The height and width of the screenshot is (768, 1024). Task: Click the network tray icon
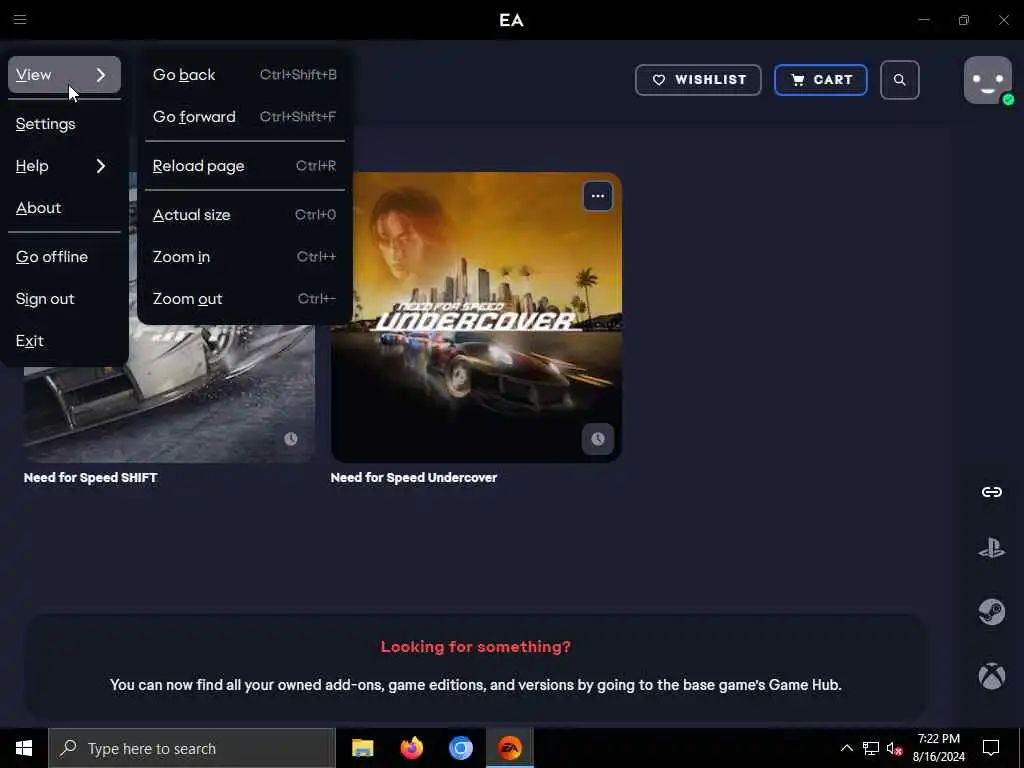tap(871, 748)
